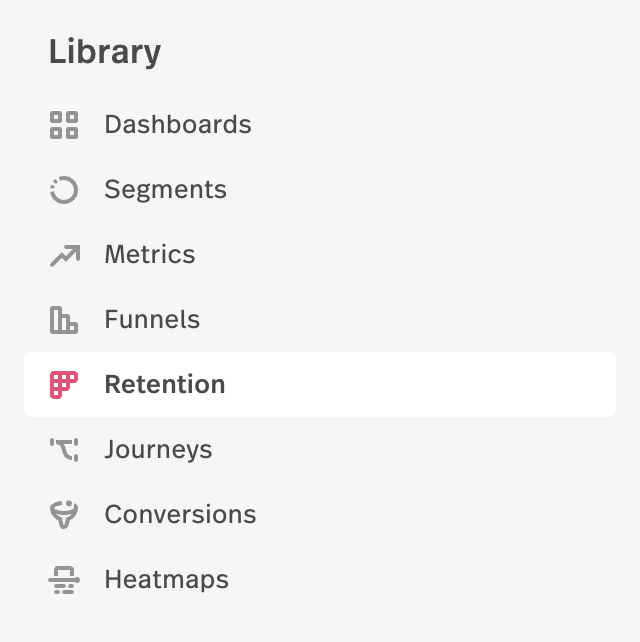Click the Library section heading
Screen dimensions: 640x642
[105, 52]
